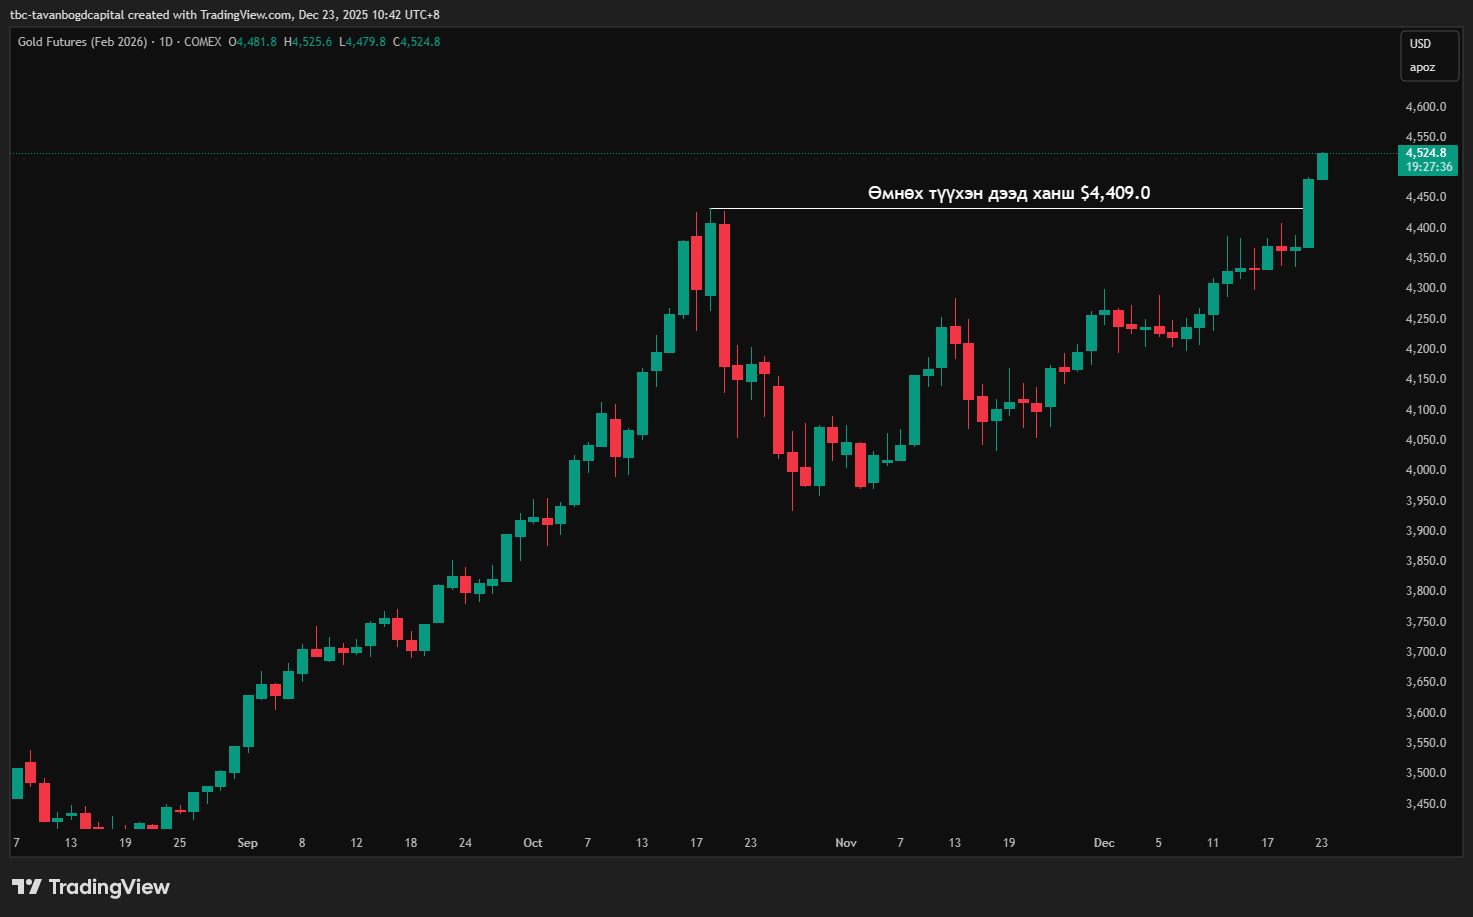Click the previous all-time high annotation text
The height and width of the screenshot is (917, 1473).
(x=1008, y=193)
